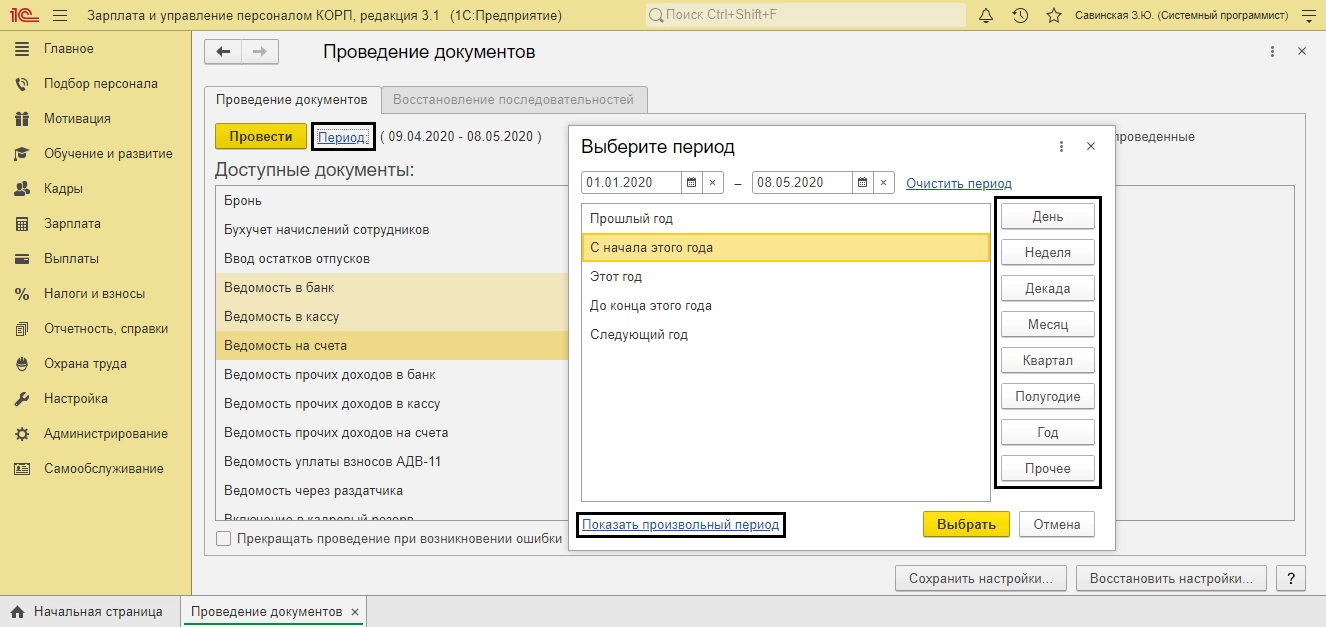Select Ведомость в банк document row
The width and height of the screenshot is (1326, 627).
point(391,288)
